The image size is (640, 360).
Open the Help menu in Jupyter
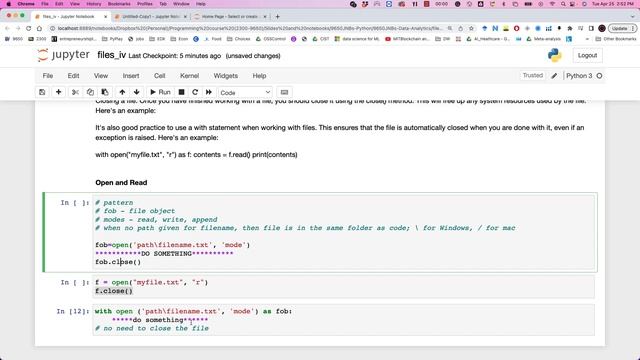pos(259,76)
